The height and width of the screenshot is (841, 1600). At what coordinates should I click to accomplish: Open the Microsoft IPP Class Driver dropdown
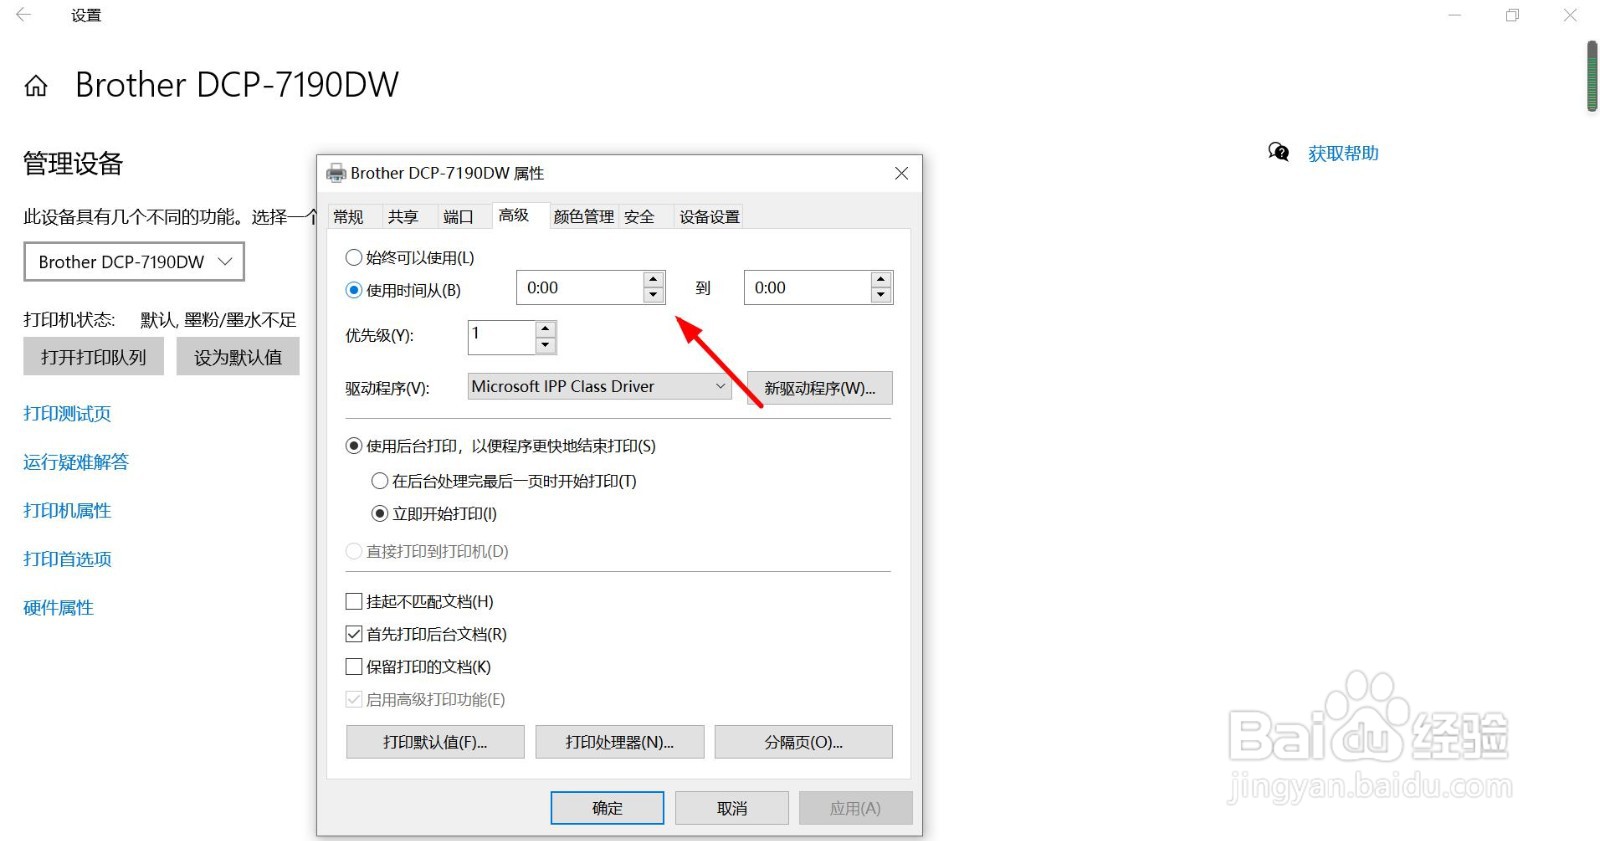click(600, 387)
